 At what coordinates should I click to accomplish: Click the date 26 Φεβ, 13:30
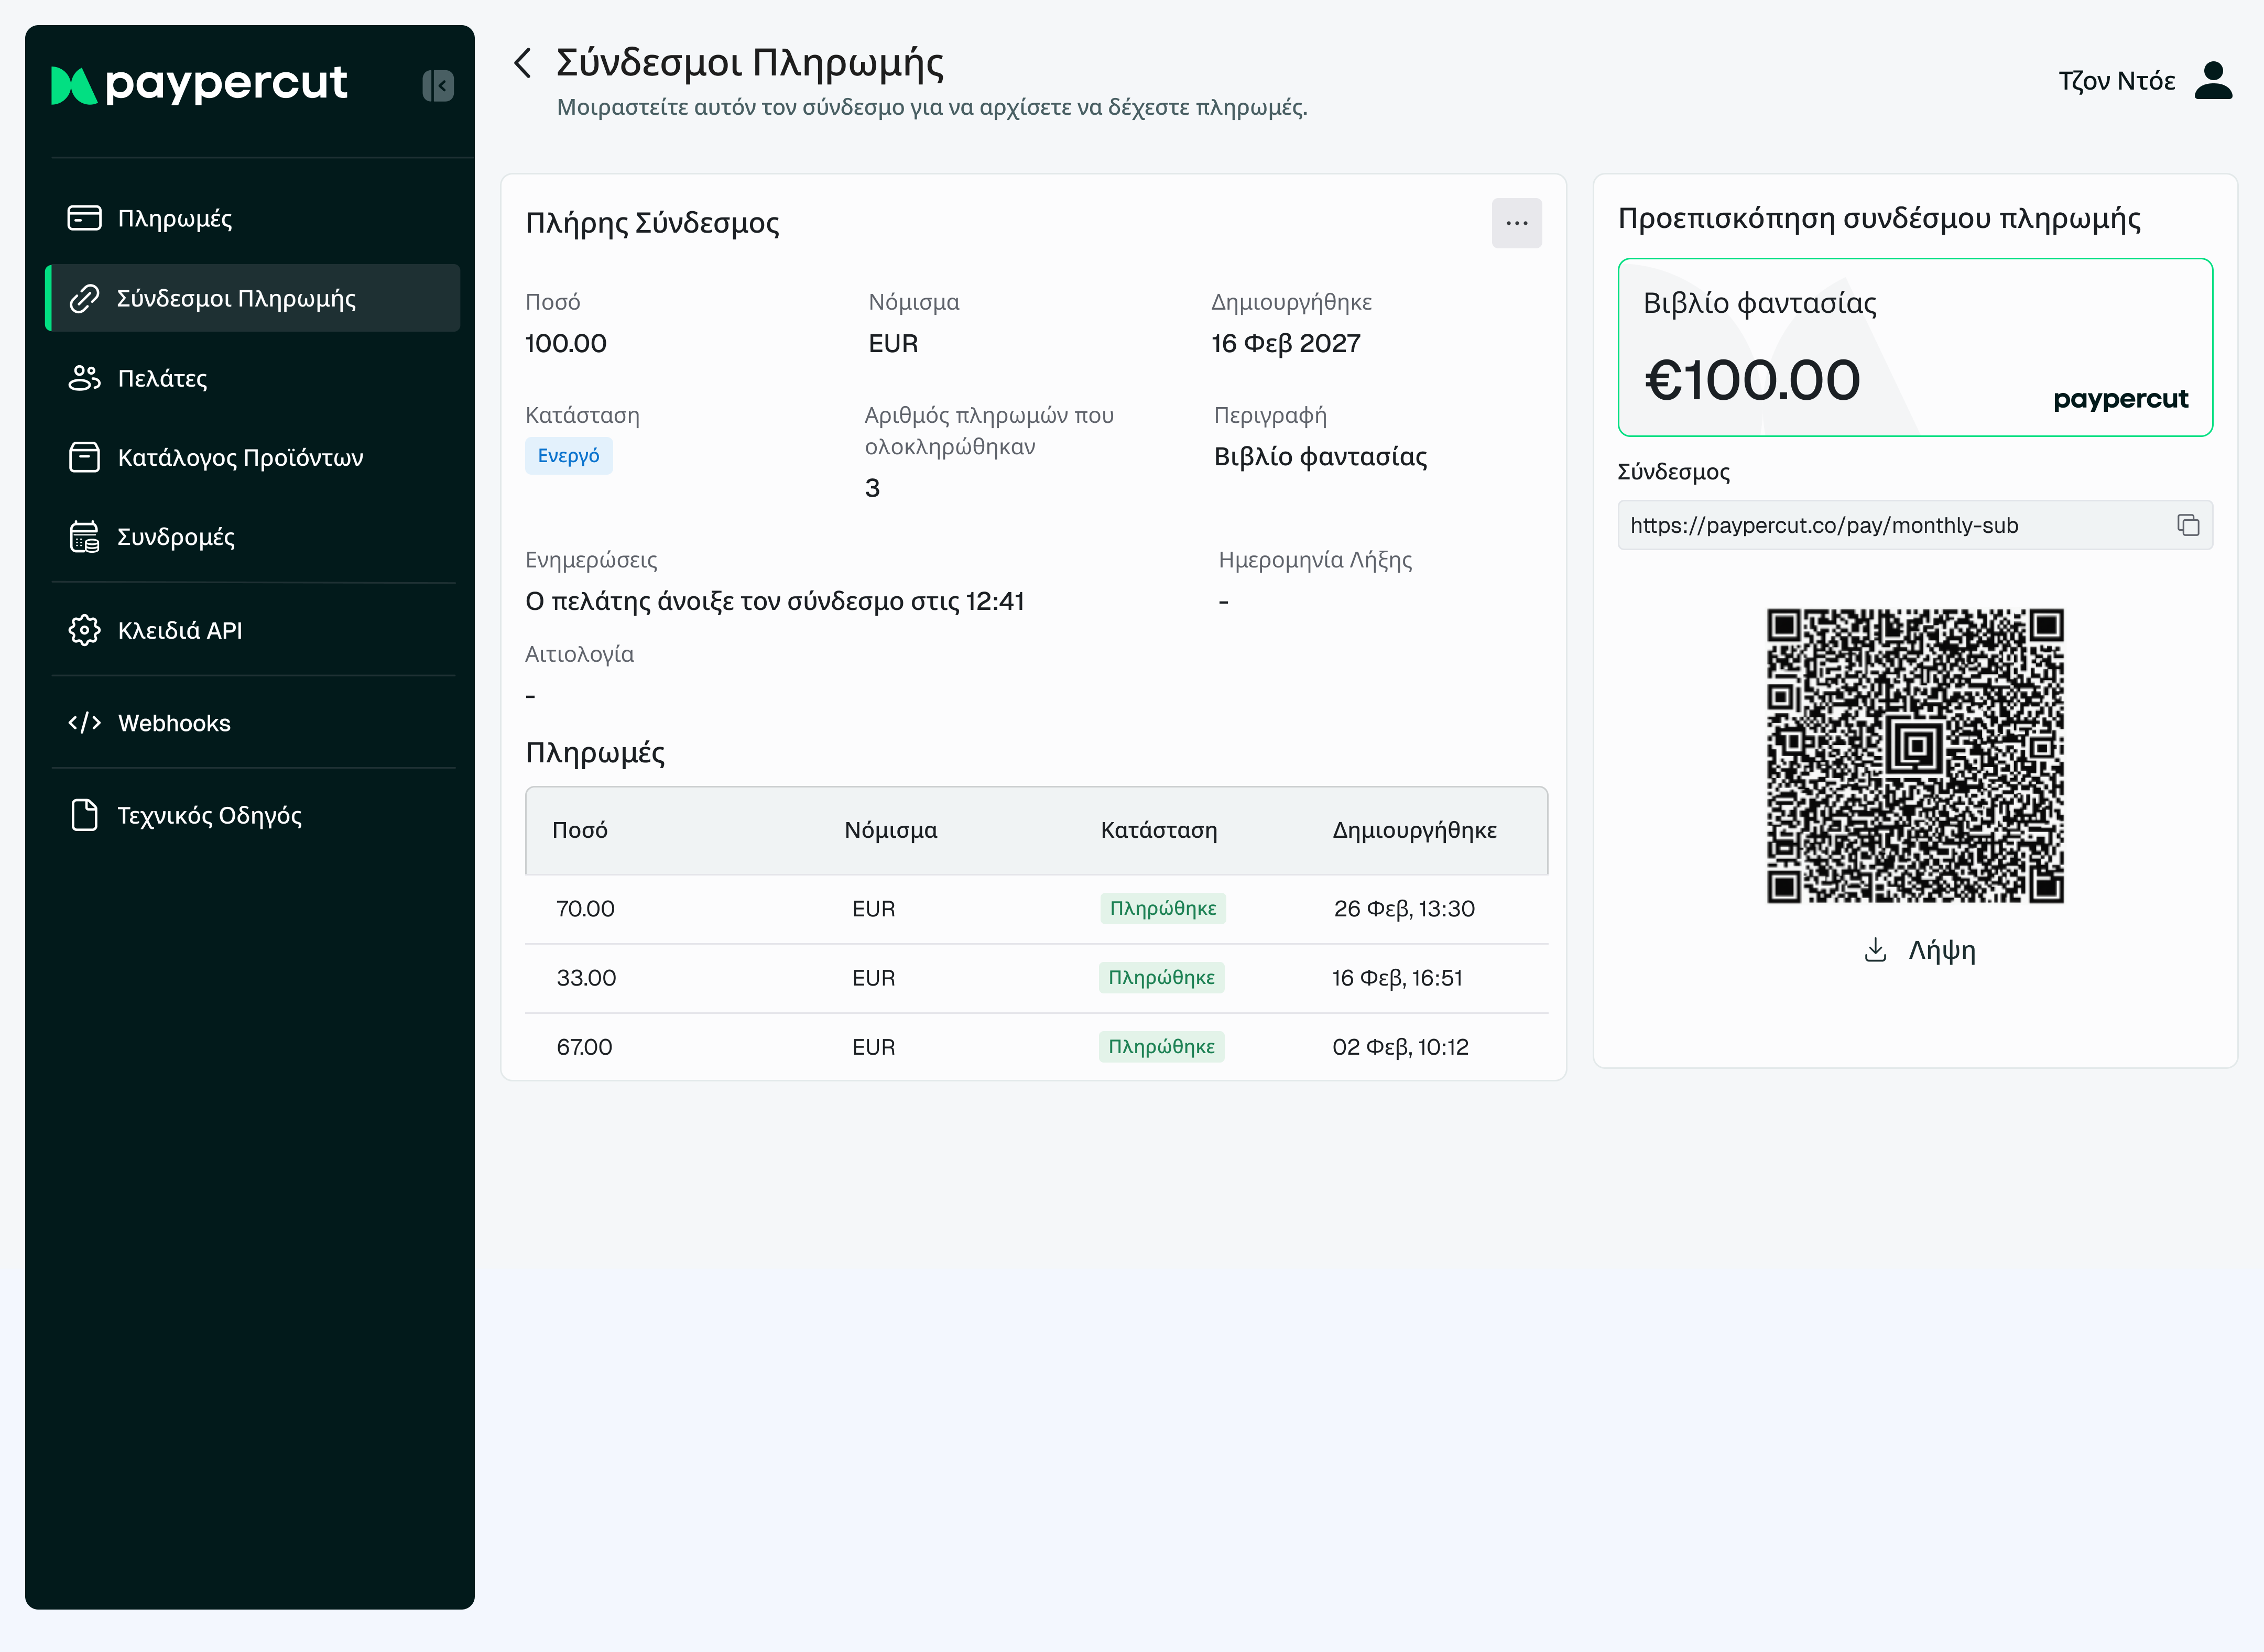pyautogui.click(x=1404, y=908)
